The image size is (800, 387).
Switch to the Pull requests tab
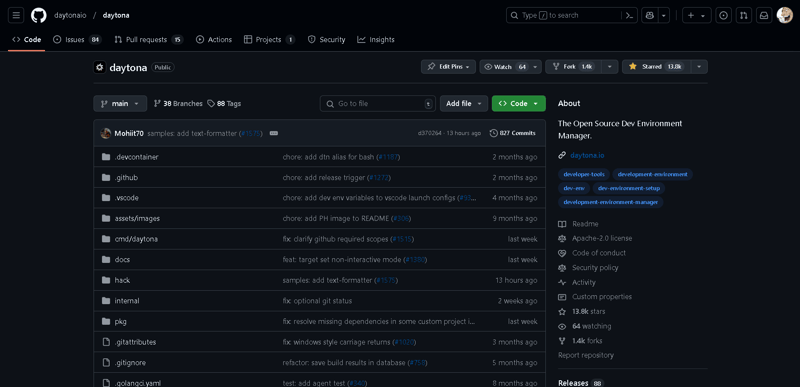(x=148, y=39)
